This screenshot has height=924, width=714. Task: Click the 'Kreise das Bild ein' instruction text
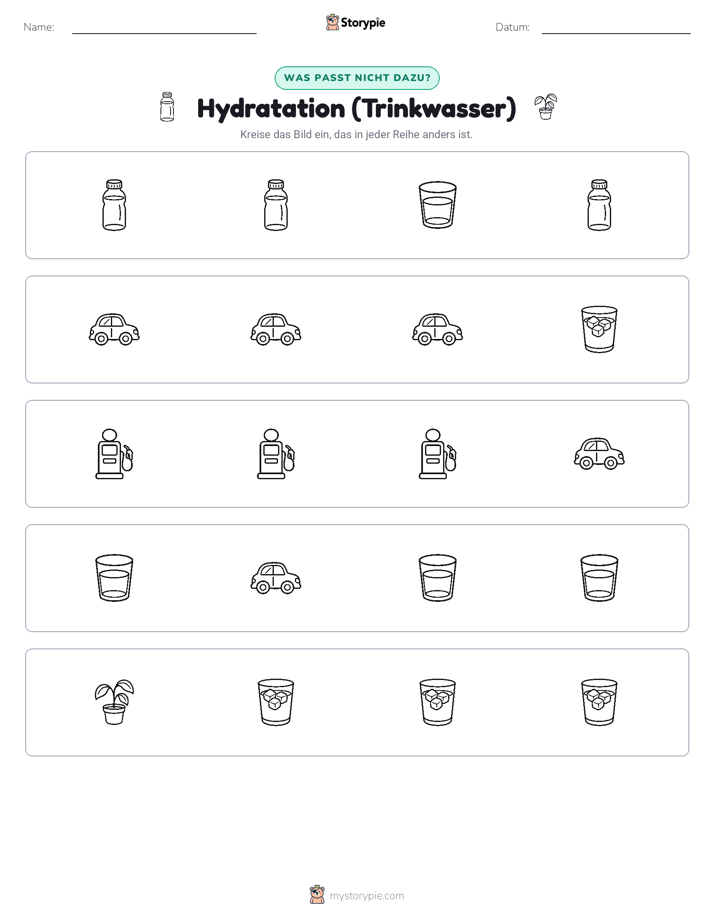(356, 134)
